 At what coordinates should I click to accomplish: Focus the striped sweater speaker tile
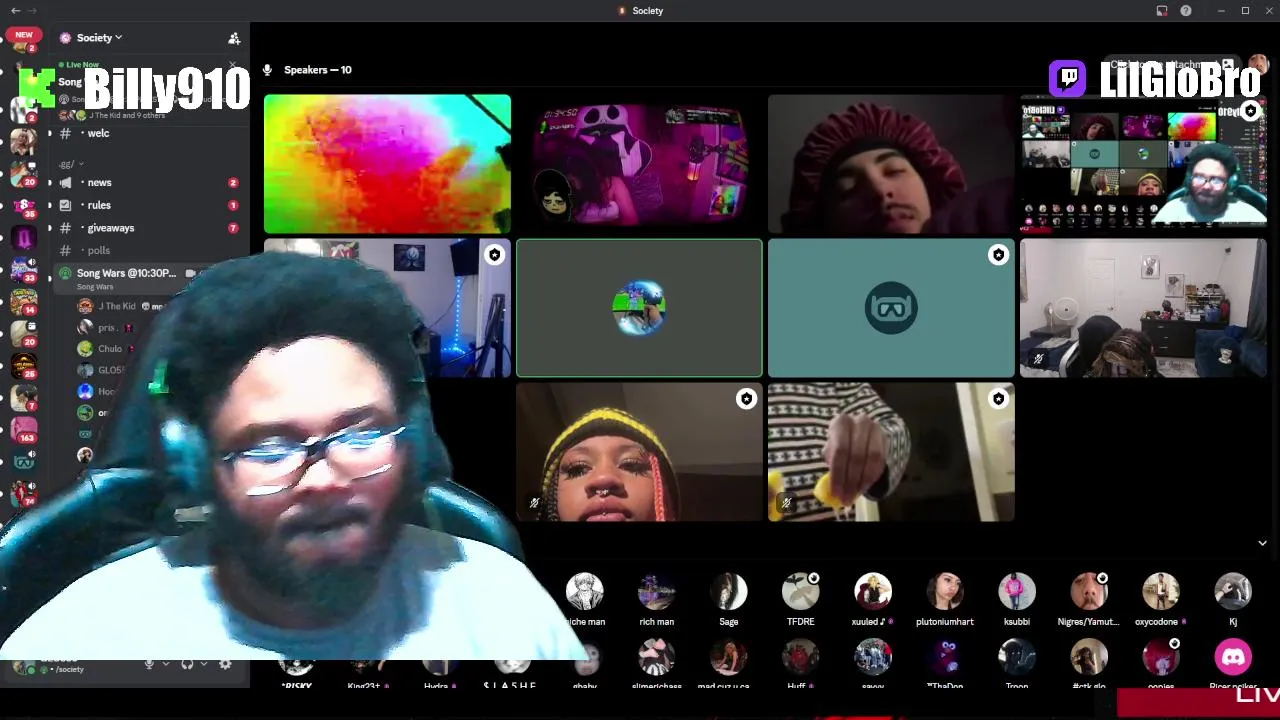coord(891,452)
